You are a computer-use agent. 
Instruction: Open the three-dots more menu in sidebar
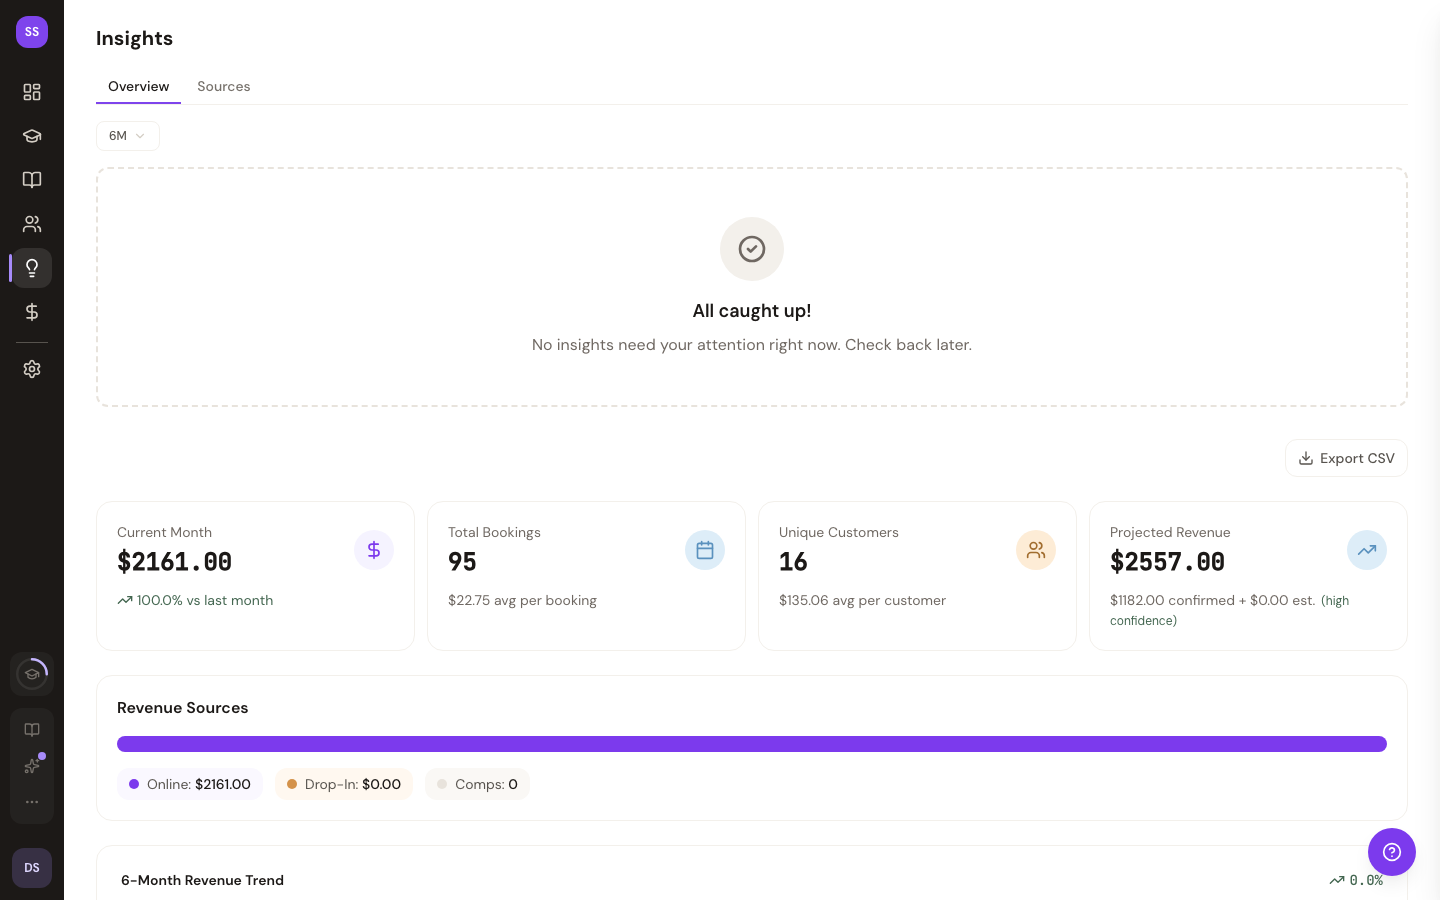point(32,802)
